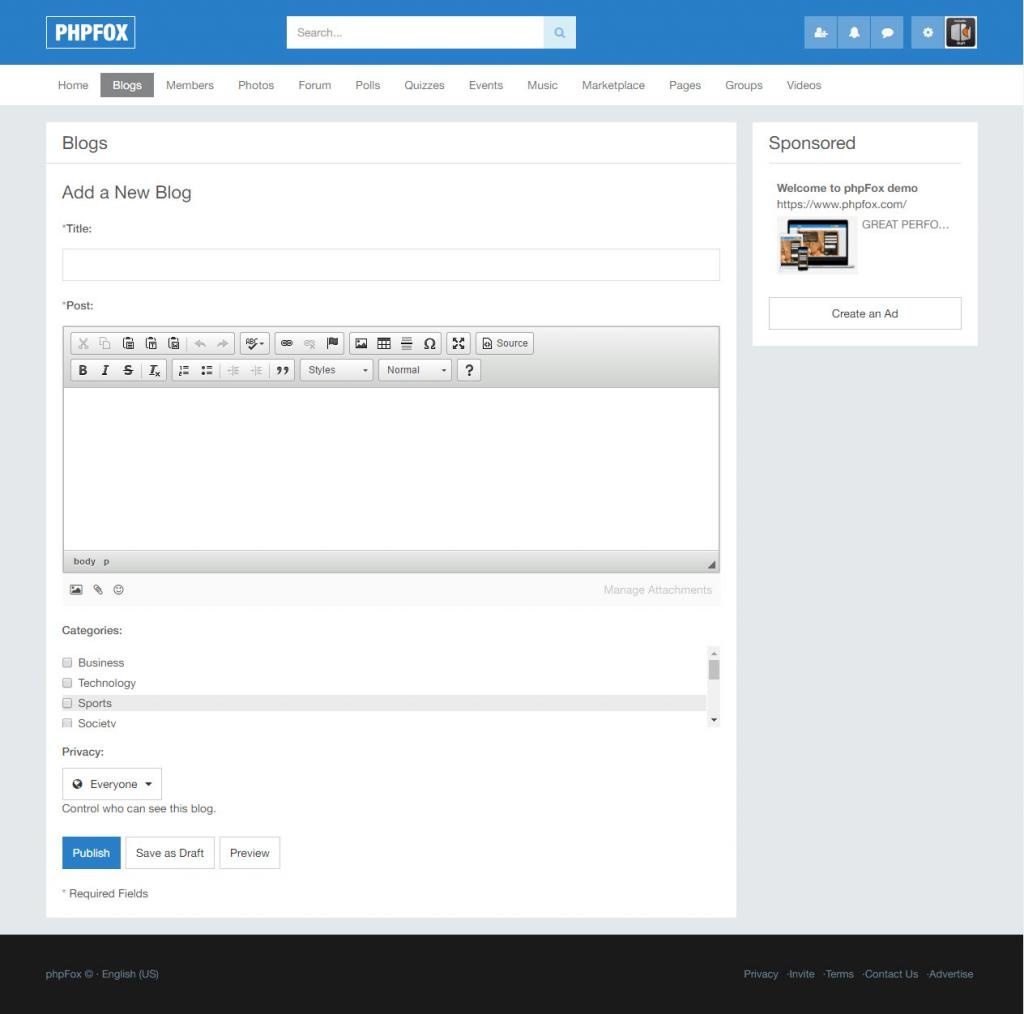This screenshot has width=1024, height=1014.
Task: Click the Create an Ad button
Action: [x=865, y=313]
